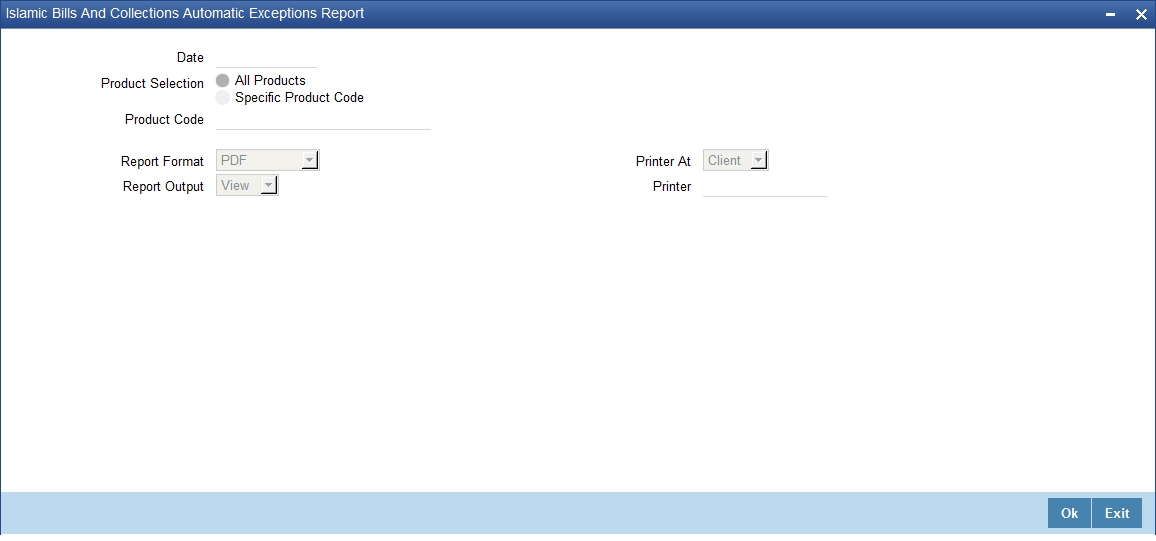
Task: Click the Printer input field
Action: (765, 186)
